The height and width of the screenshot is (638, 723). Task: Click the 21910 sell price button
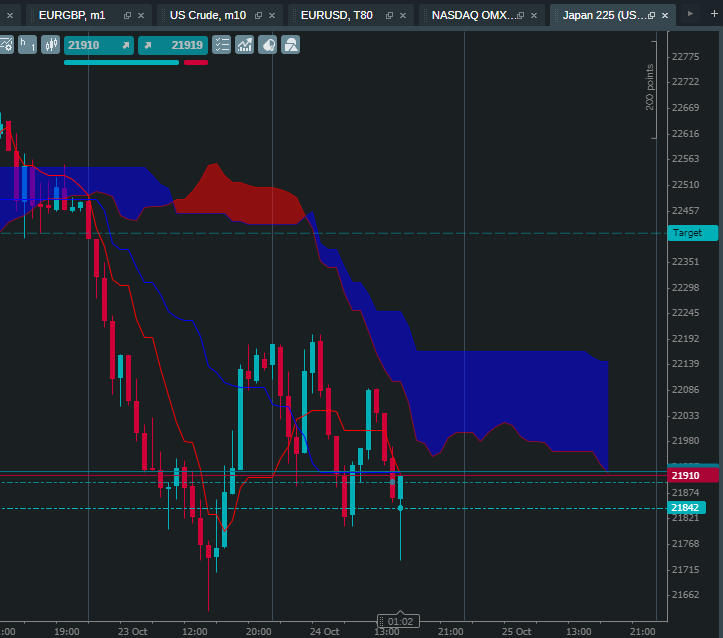click(99, 45)
